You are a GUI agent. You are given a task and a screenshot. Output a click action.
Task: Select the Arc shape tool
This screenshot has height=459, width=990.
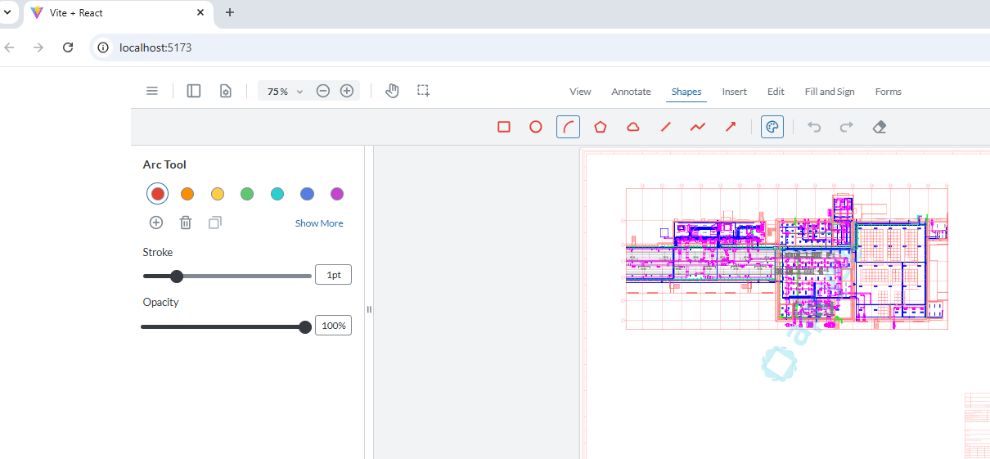568,127
